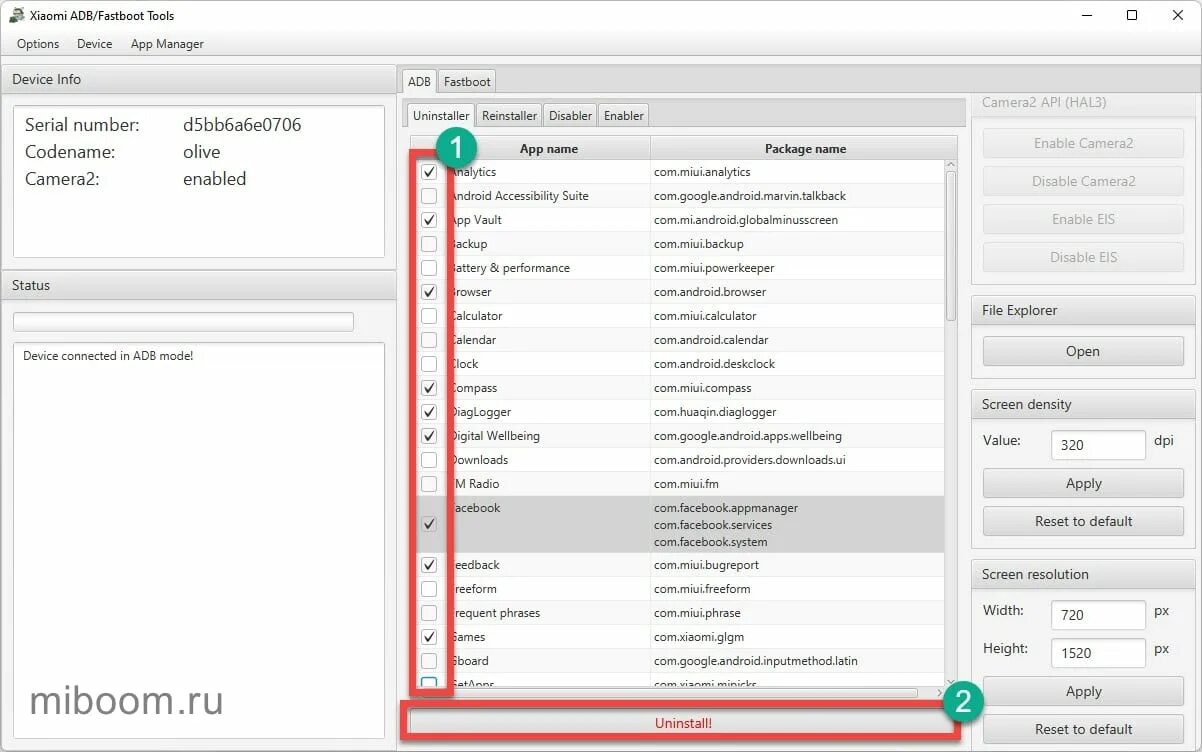Apply the screen resolution values
This screenshot has height=752, width=1202.
tap(1083, 691)
